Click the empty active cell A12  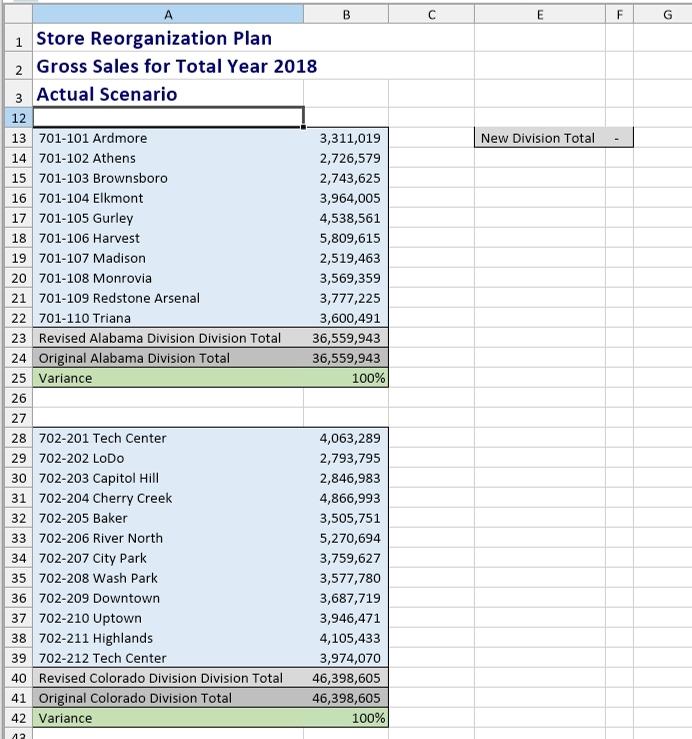tap(168, 117)
